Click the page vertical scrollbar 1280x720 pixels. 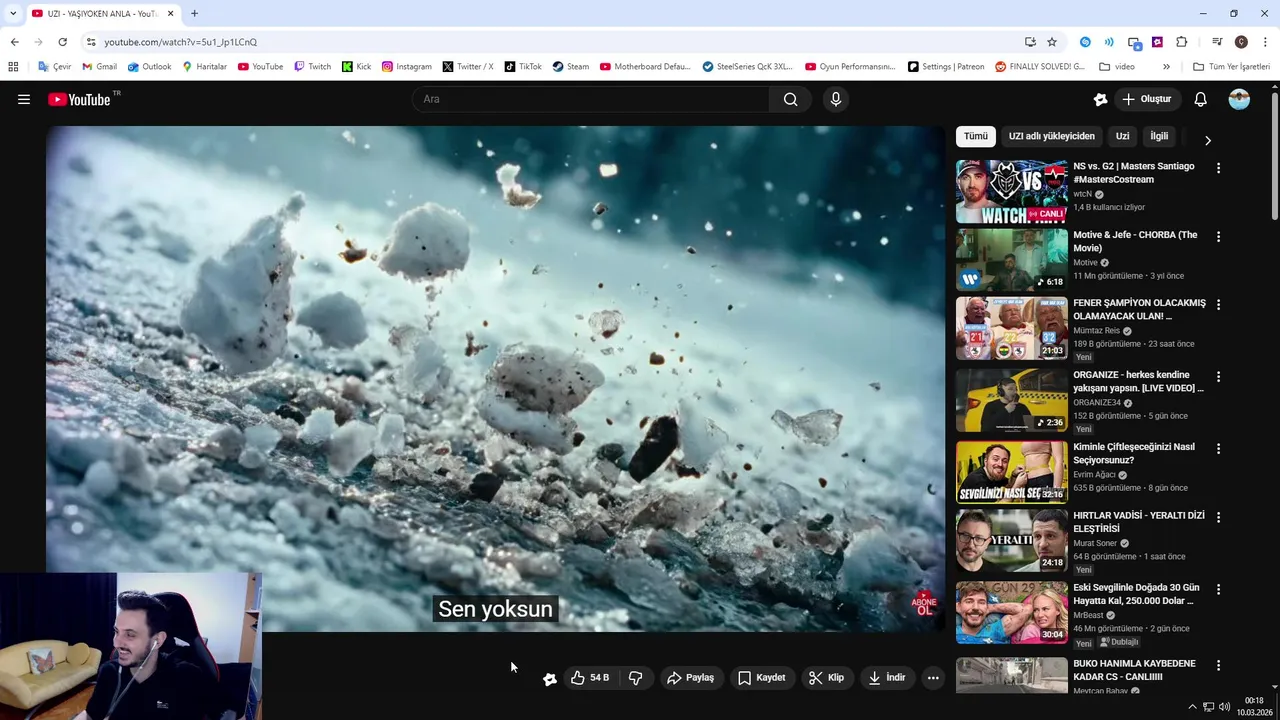(1274, 156)
